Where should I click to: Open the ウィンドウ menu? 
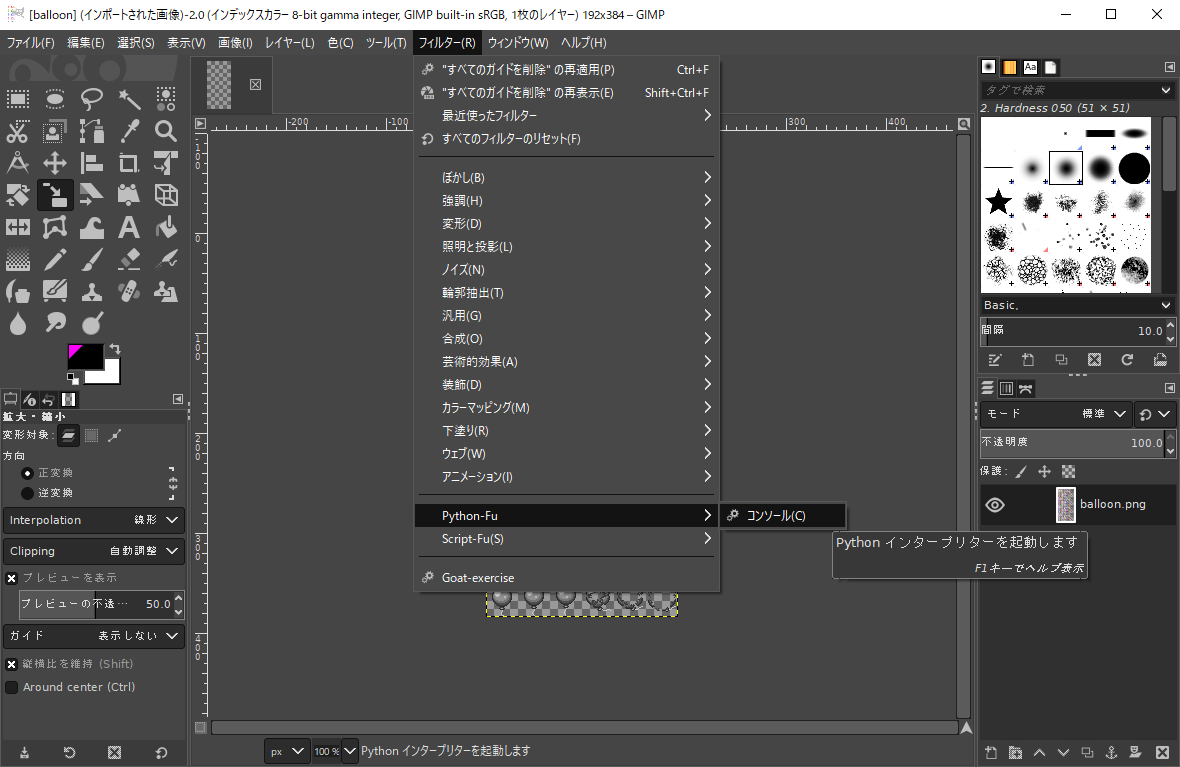(519, 42)
